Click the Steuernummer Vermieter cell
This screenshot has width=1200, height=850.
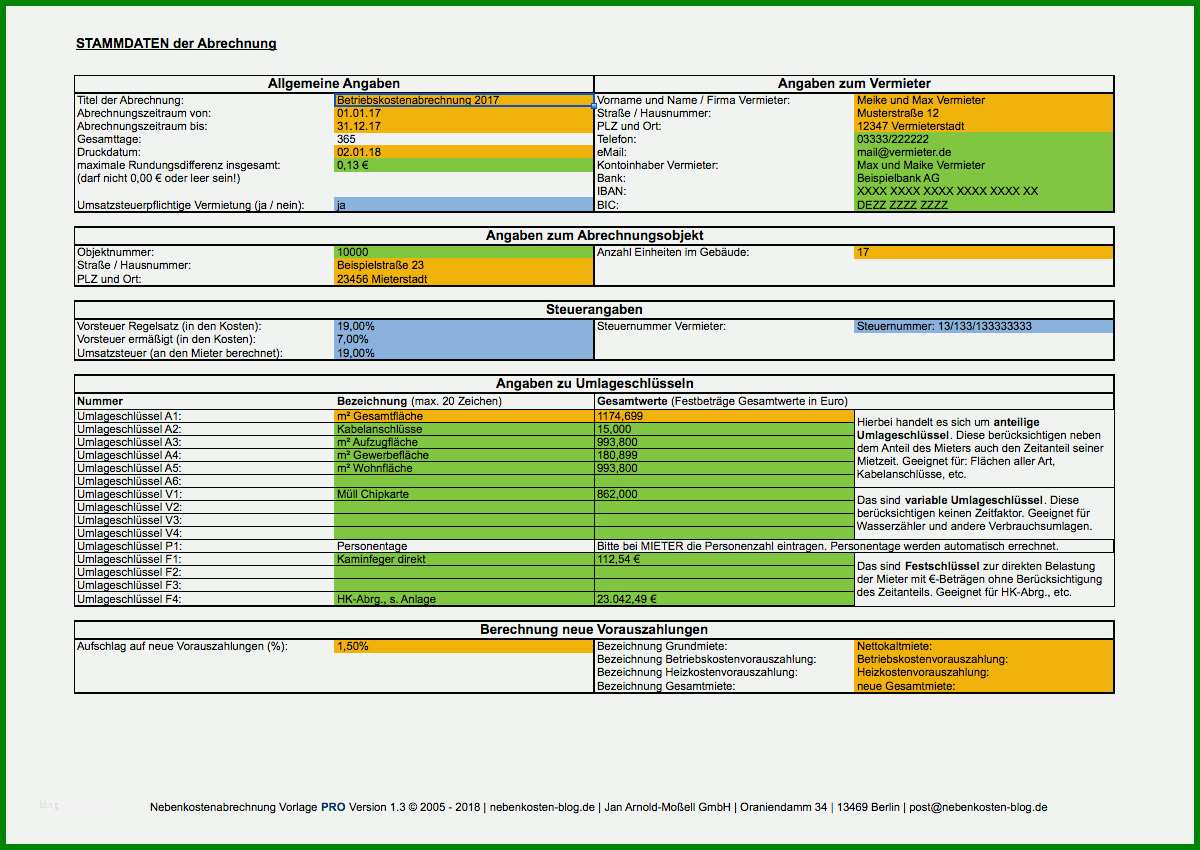click(x=984, y=327)
